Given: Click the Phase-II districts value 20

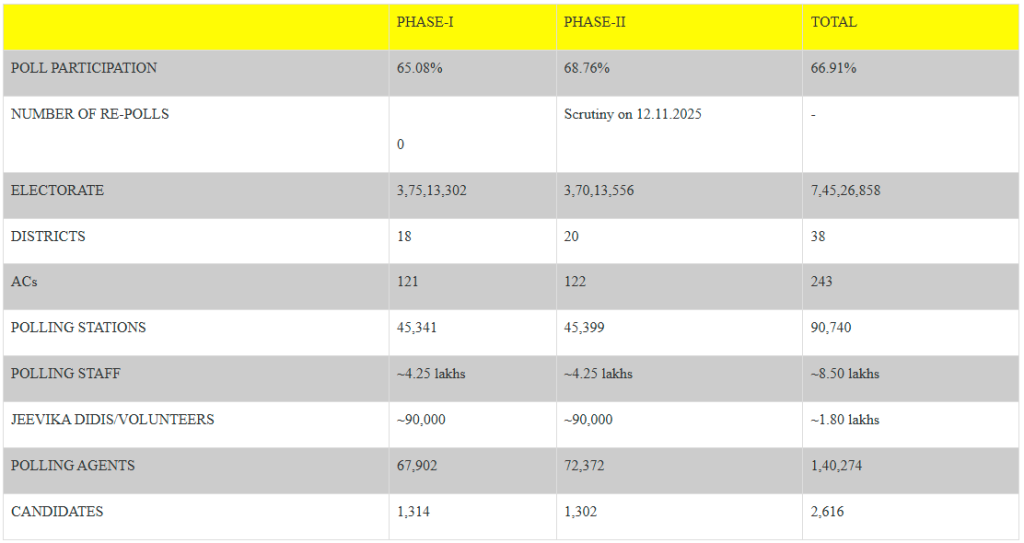Looking at the screenshot, I should click(x=571, y=236).
